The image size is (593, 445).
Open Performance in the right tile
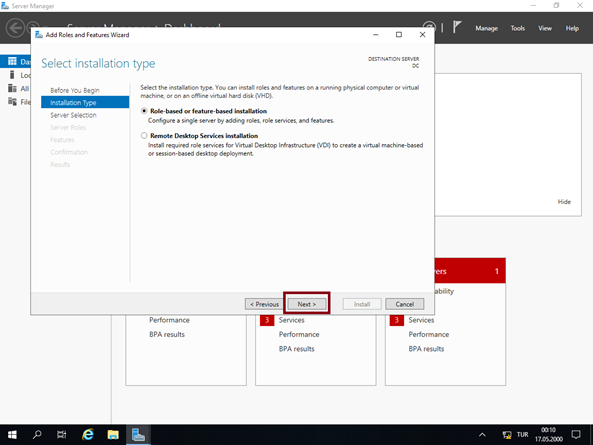click(429, 334)
